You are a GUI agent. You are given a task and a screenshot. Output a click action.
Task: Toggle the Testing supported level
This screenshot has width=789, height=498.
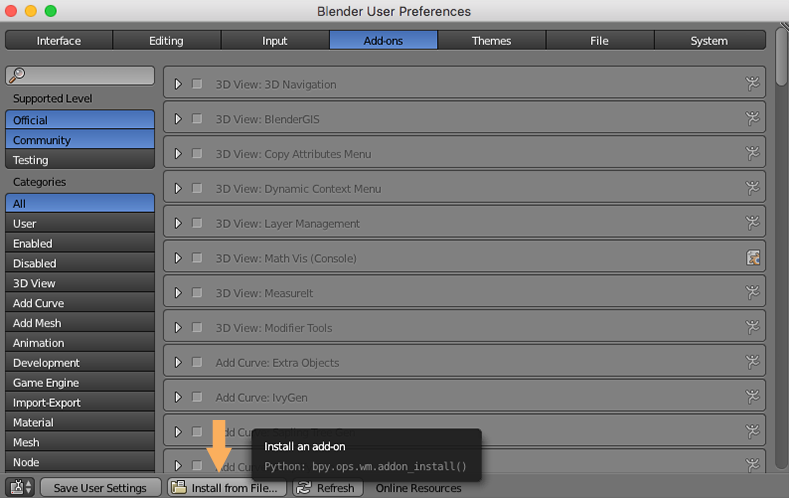pos(80,159)
